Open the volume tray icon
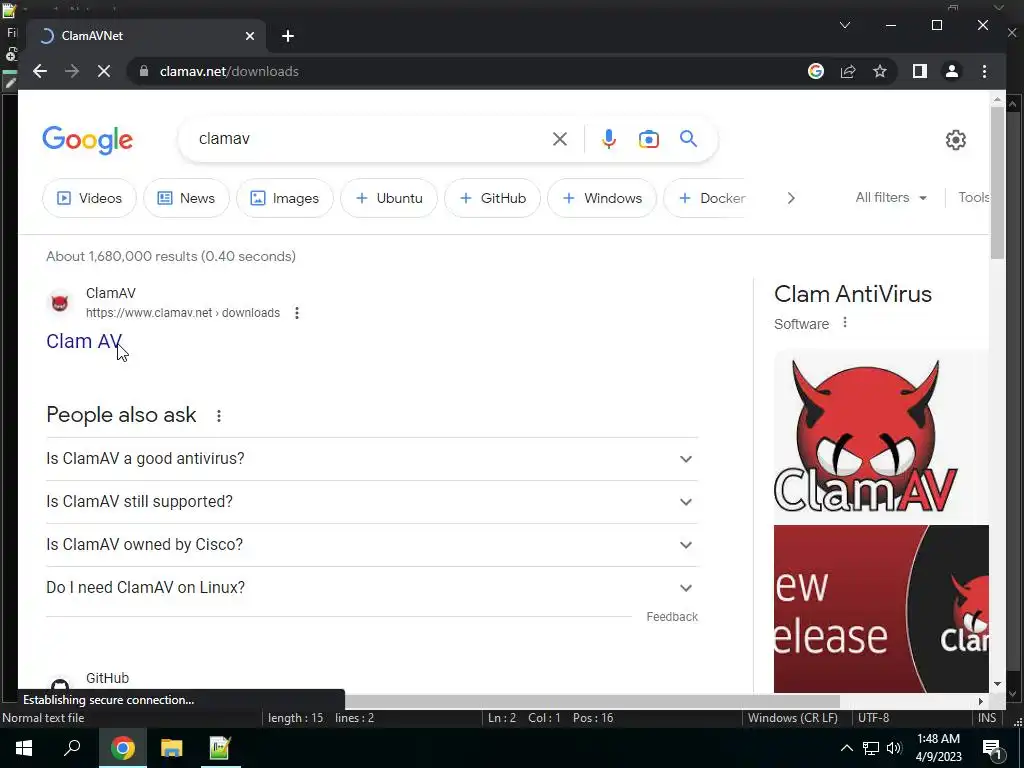The width and height of the screenshot is (1024, 768). pos(894,748)
